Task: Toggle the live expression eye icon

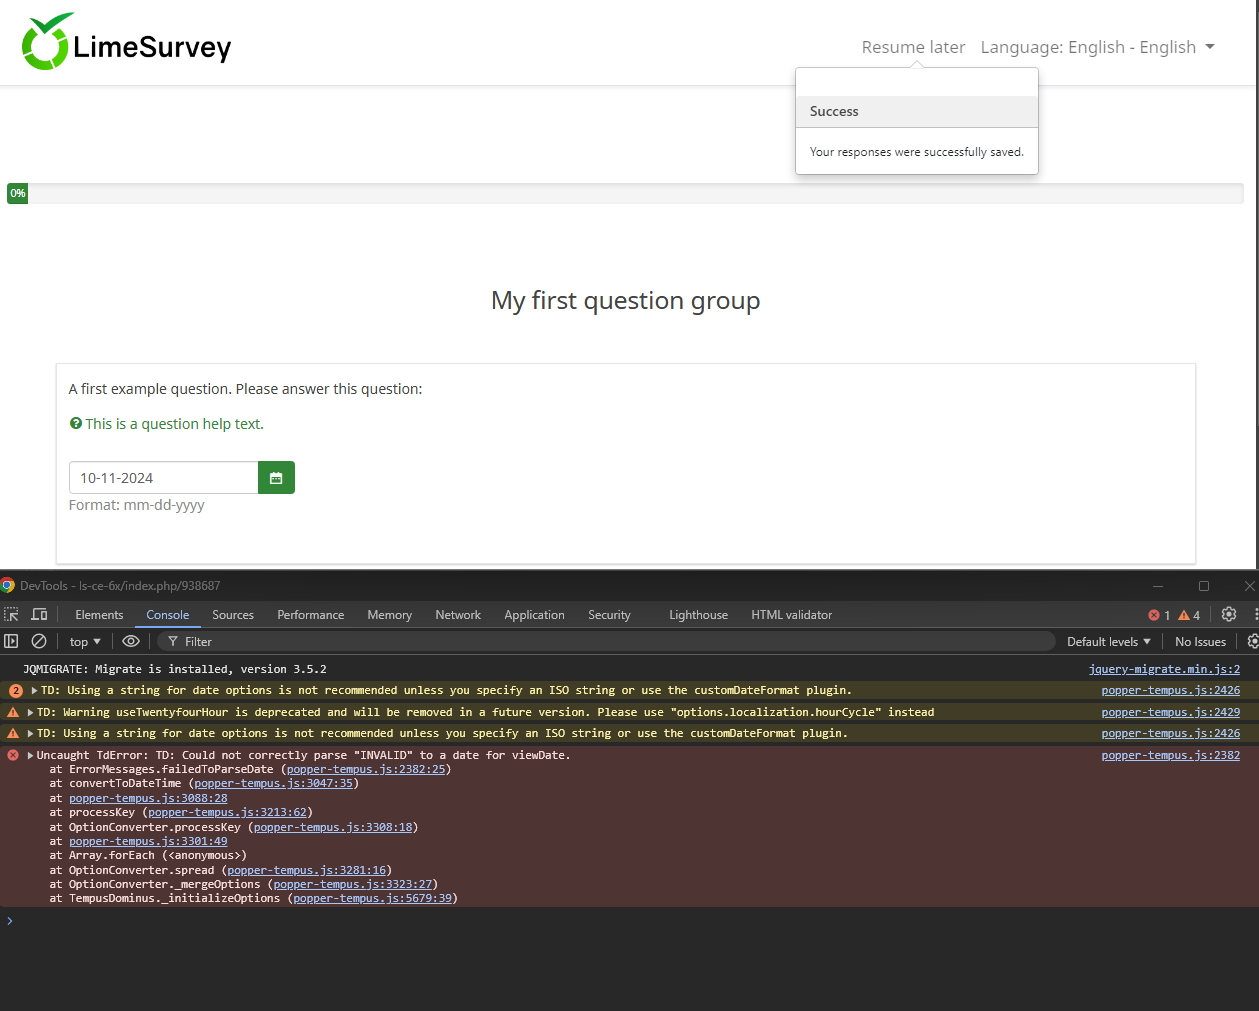Action: coord(131,641)
